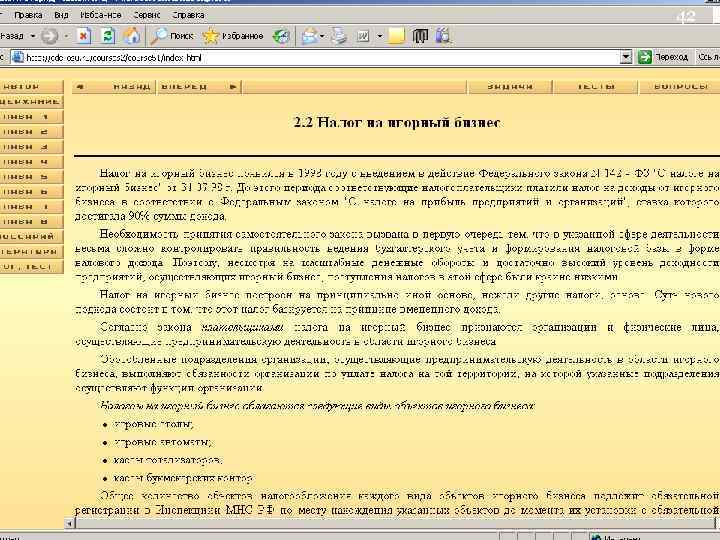Image resolution: width=720 pixels, height=540 pixels.
Task: Click the bullet text "игровые столы"
Action: coord(153,424)
